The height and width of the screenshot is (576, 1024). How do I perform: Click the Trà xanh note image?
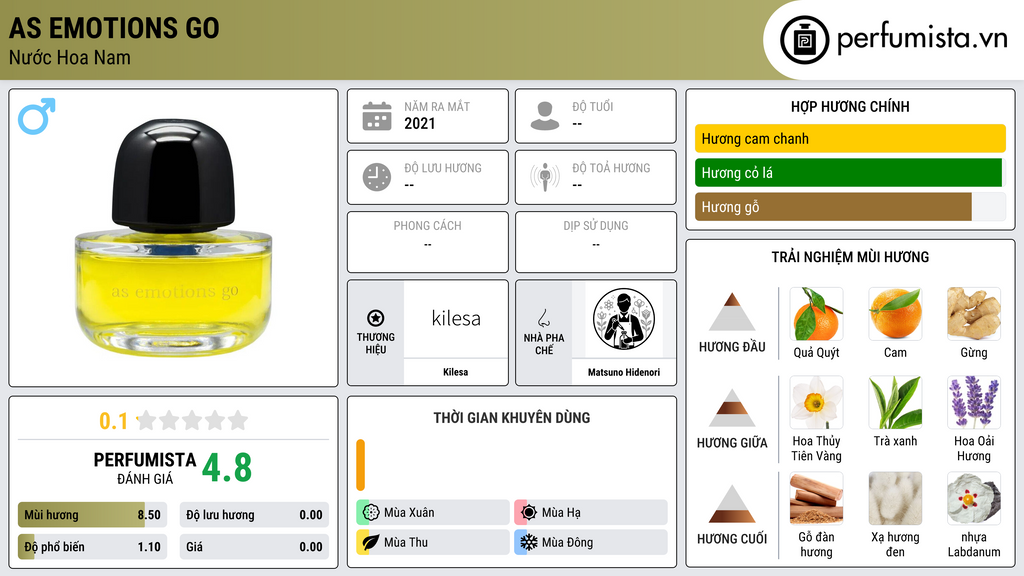click(895, 402)
